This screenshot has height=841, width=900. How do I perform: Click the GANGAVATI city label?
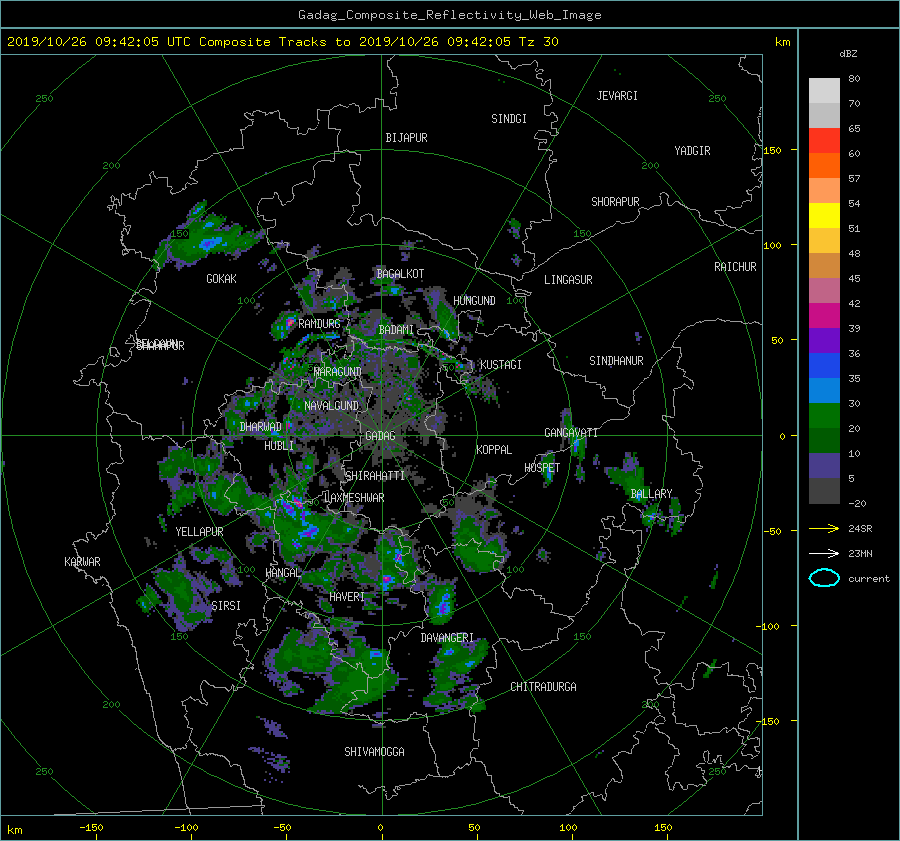pos(571,433)
